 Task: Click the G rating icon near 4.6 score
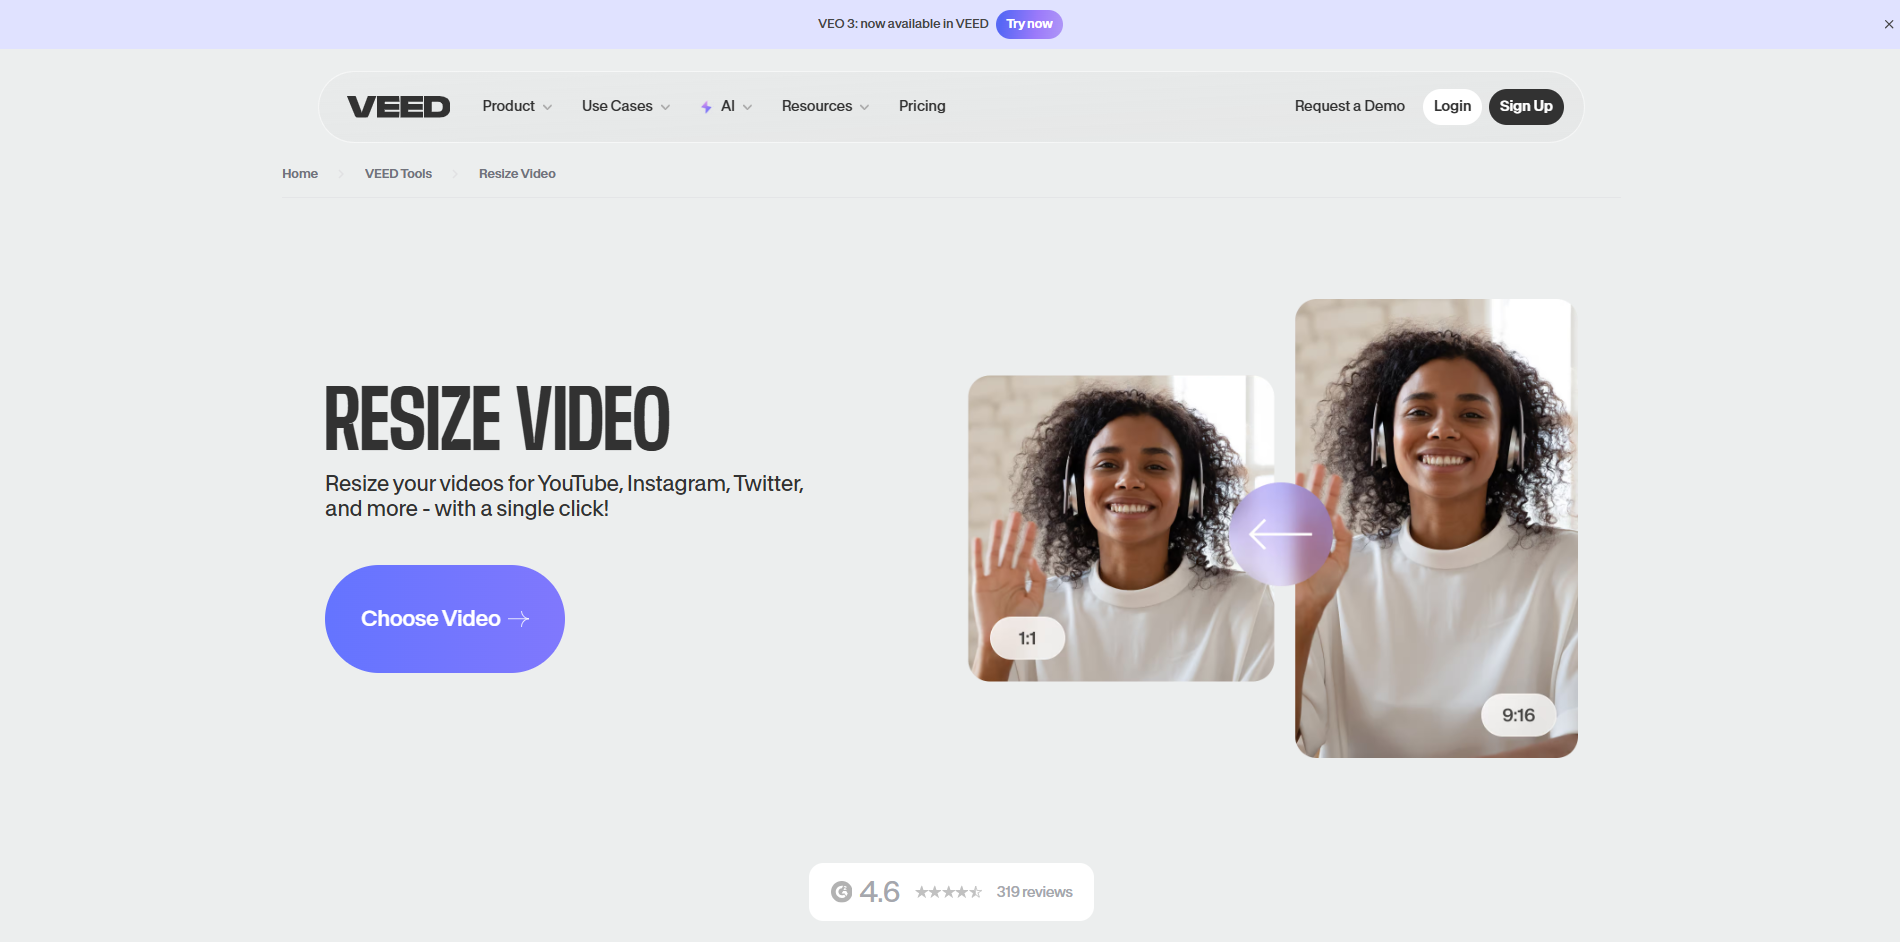843,891
